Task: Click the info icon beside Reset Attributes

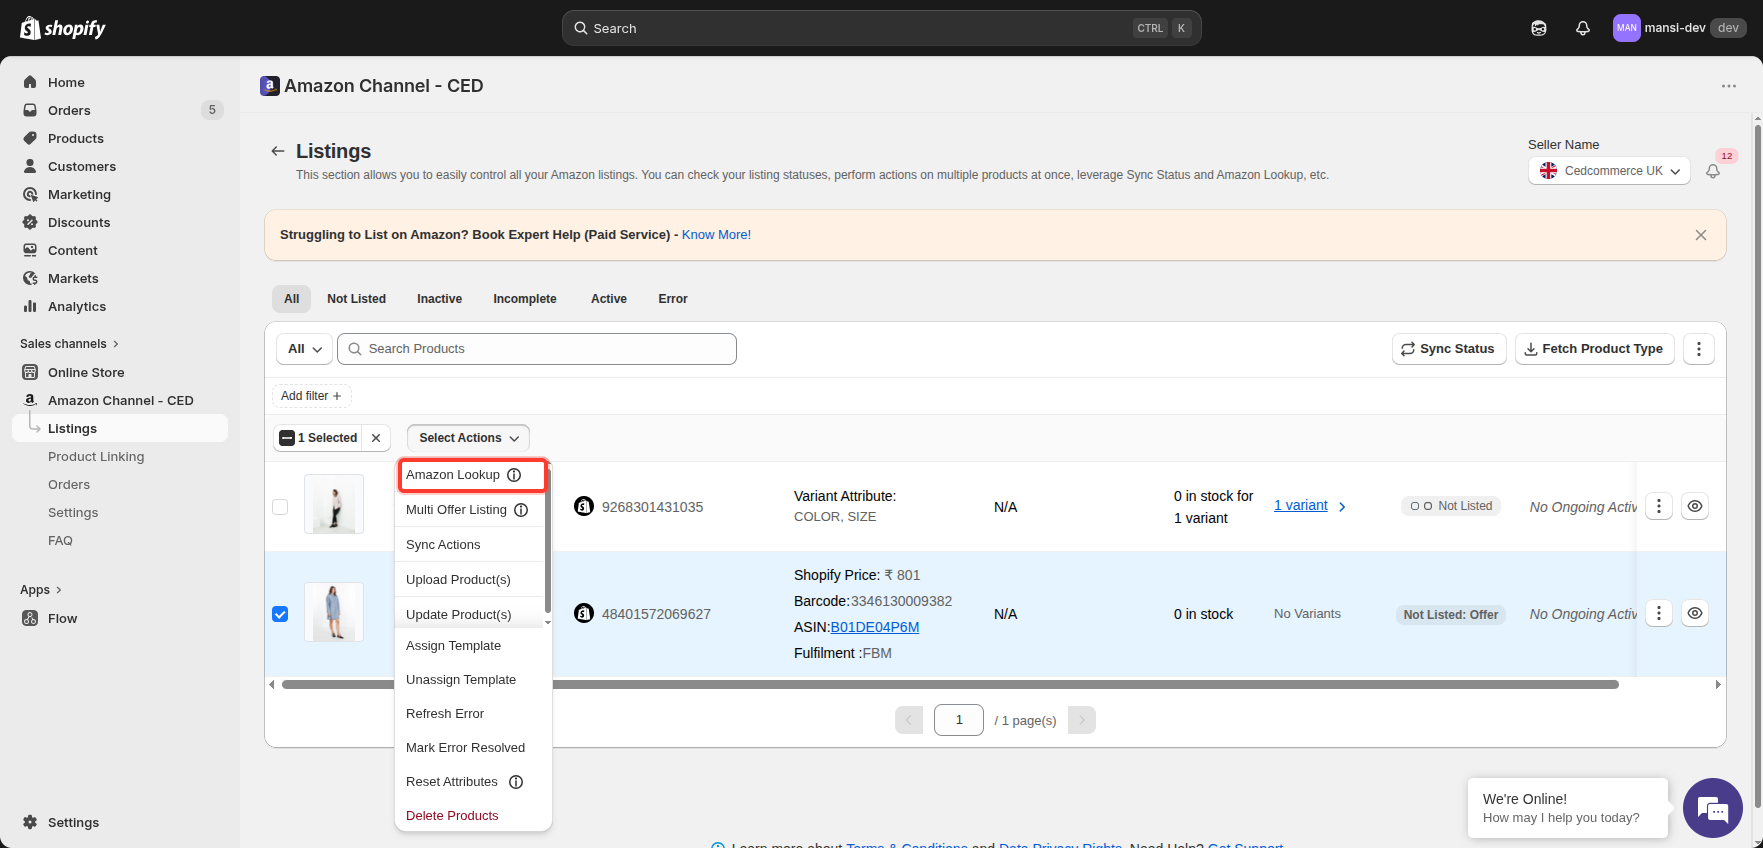Action: (x=516, y=782)
